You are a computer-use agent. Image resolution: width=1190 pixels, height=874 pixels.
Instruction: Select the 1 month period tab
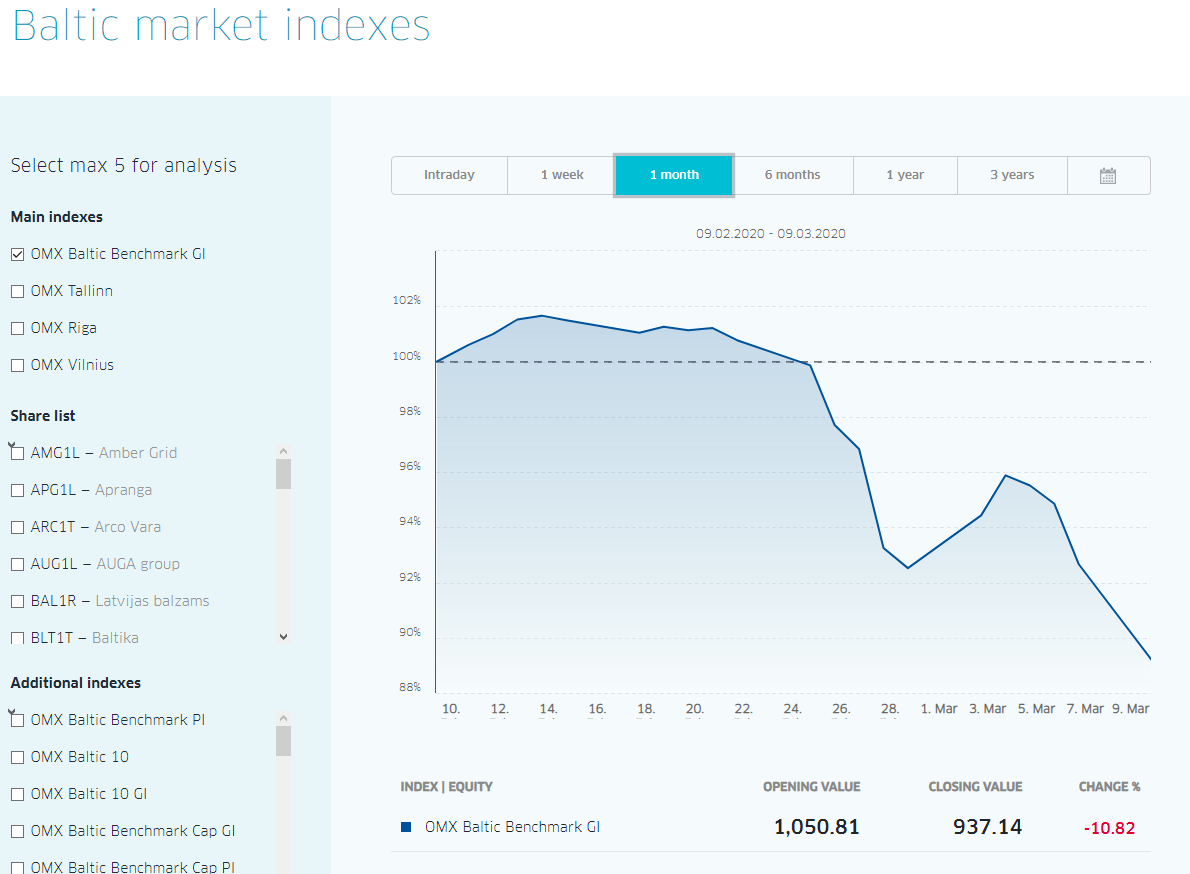674,175
